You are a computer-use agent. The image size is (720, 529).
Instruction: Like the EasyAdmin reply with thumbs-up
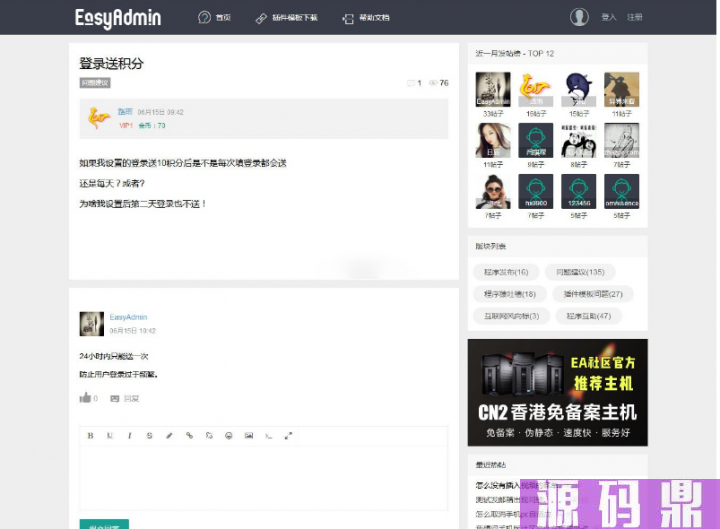(85, 398)
